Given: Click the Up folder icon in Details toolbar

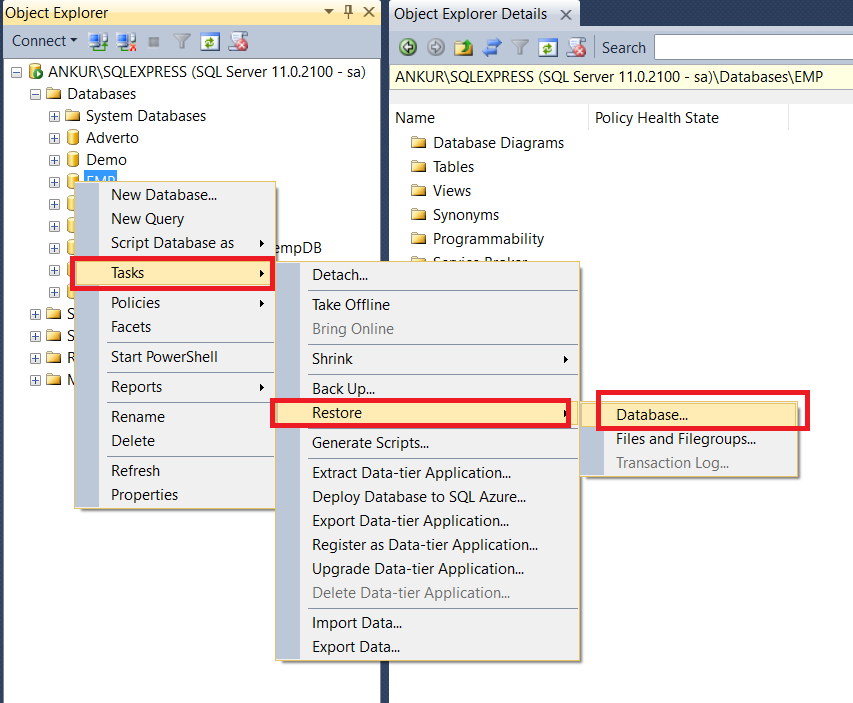Looking at the screenshot, I should coord(463,48).
